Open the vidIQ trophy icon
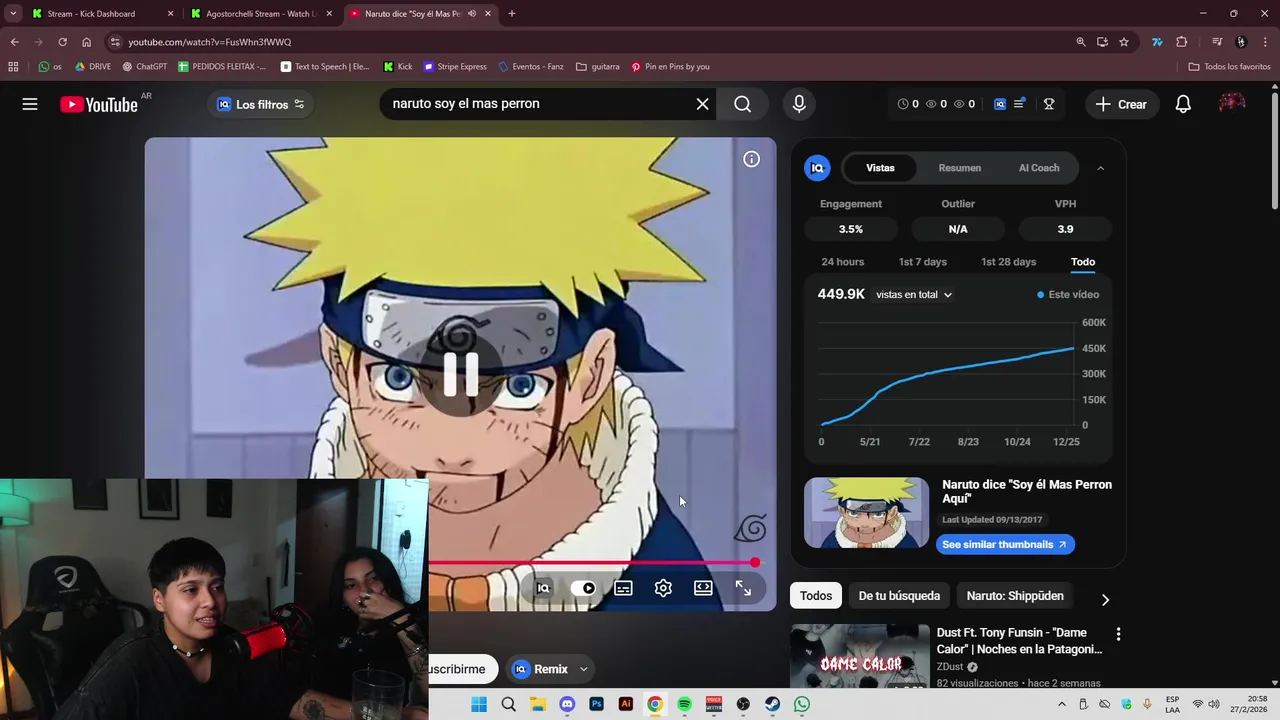Screen dimensions: 1280x720 1049,104
